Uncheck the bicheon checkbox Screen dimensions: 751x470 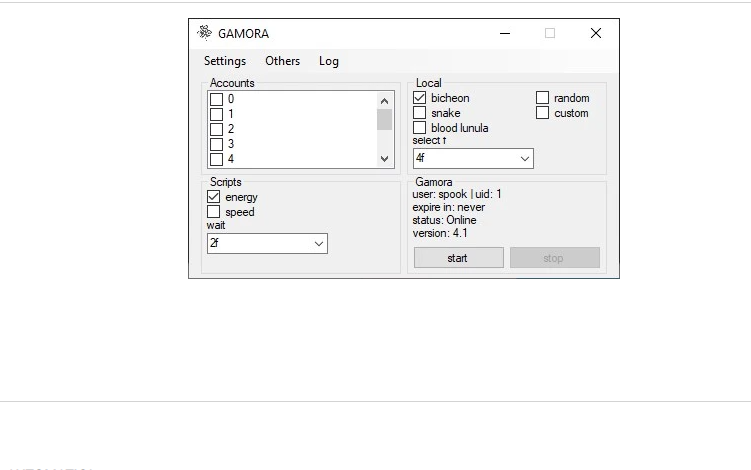tap(420, 98)
